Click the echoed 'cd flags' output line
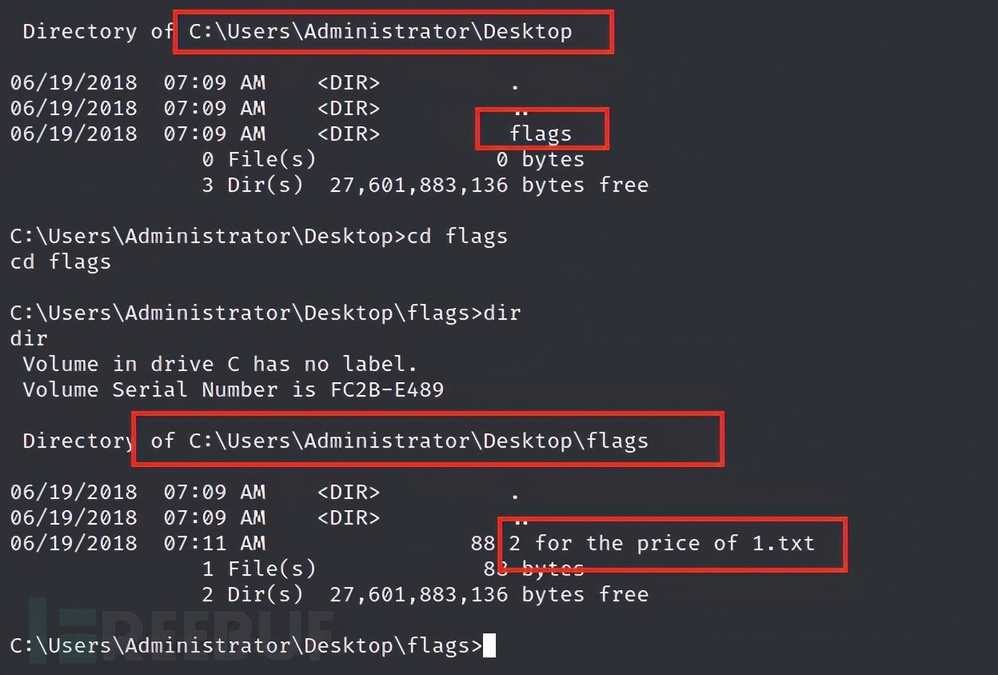The image size is (998, 675). point(60,262)
